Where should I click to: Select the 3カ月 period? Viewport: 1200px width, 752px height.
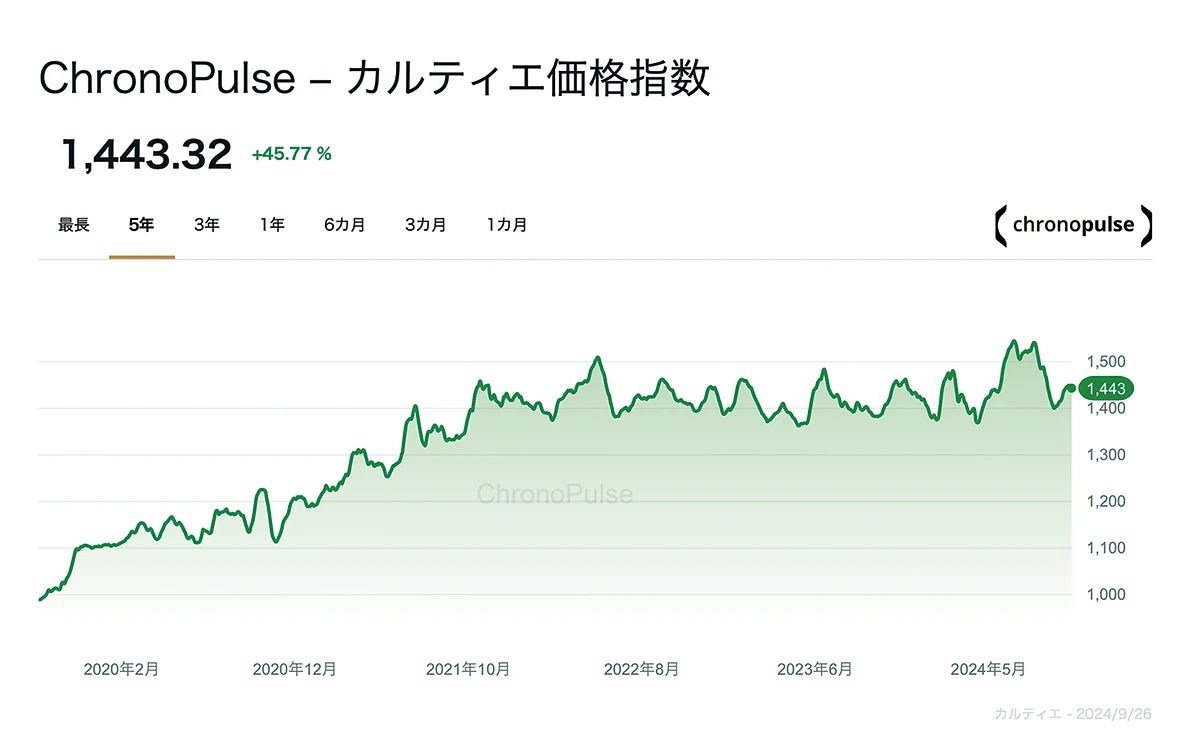tap(426, 225)
